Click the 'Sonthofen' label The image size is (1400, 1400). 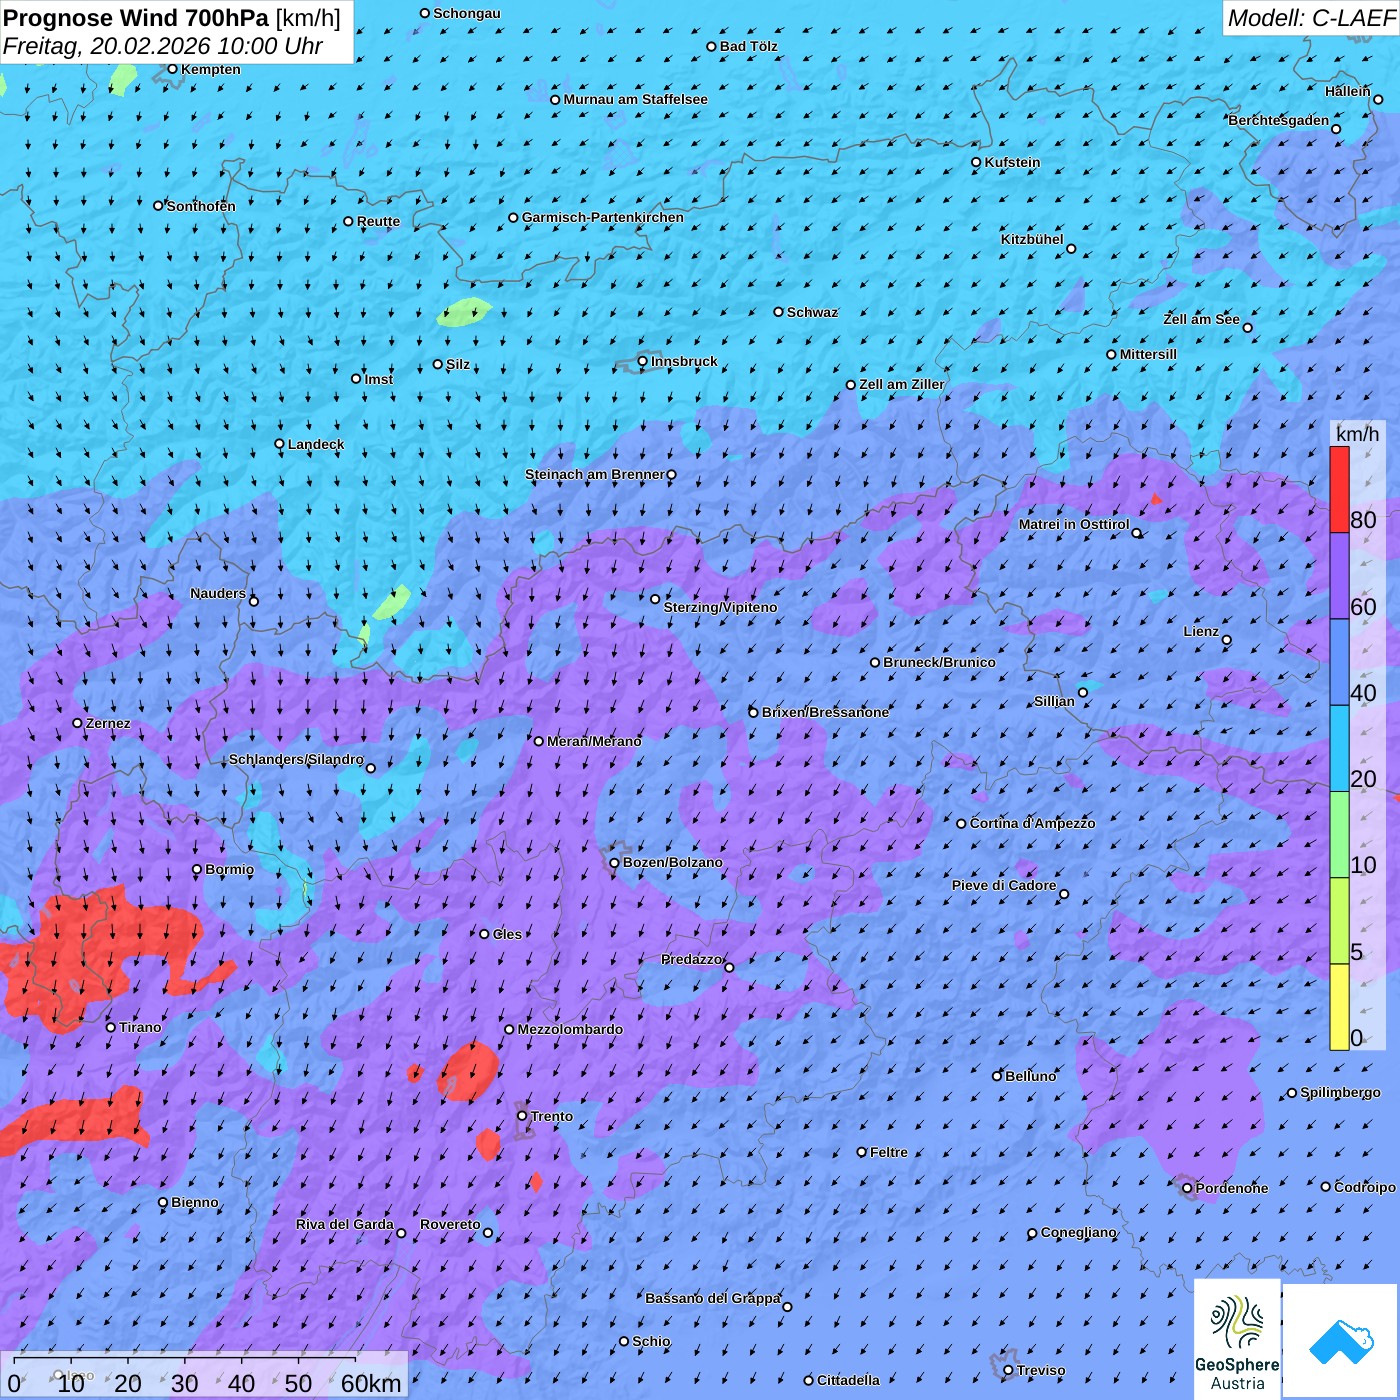[201, 206]
